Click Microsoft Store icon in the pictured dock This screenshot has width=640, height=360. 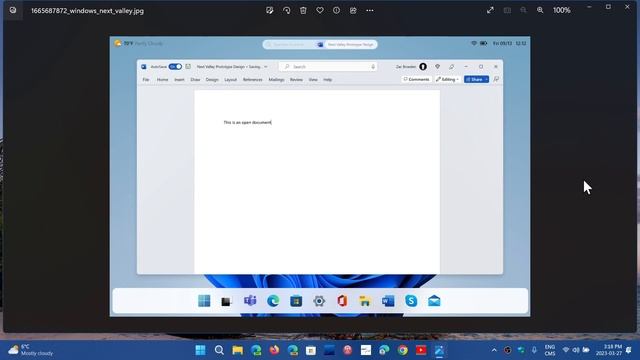(x=296, y=301)
